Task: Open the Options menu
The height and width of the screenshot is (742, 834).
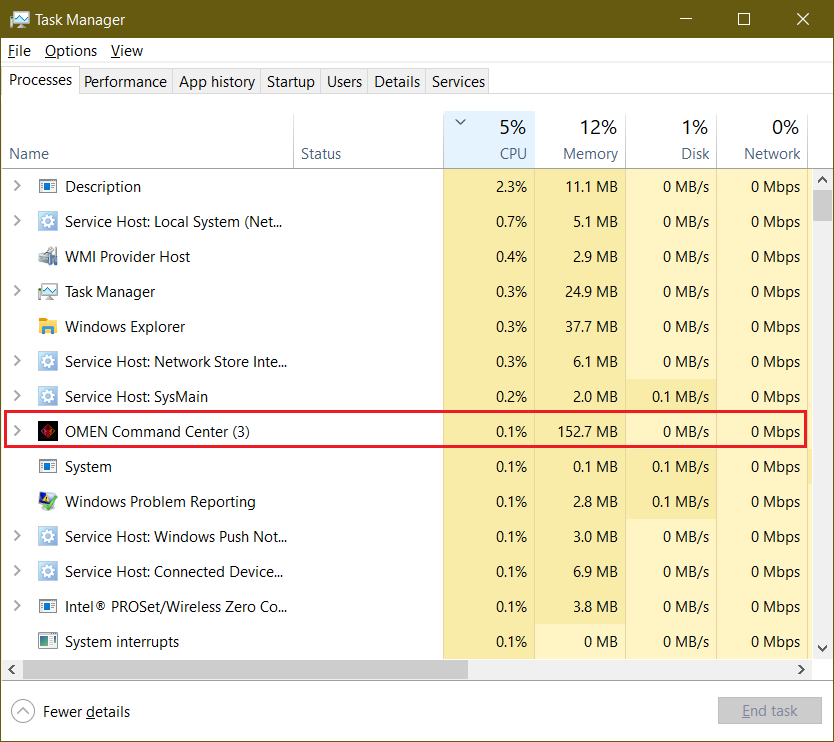Action: [x=70, y=50]
